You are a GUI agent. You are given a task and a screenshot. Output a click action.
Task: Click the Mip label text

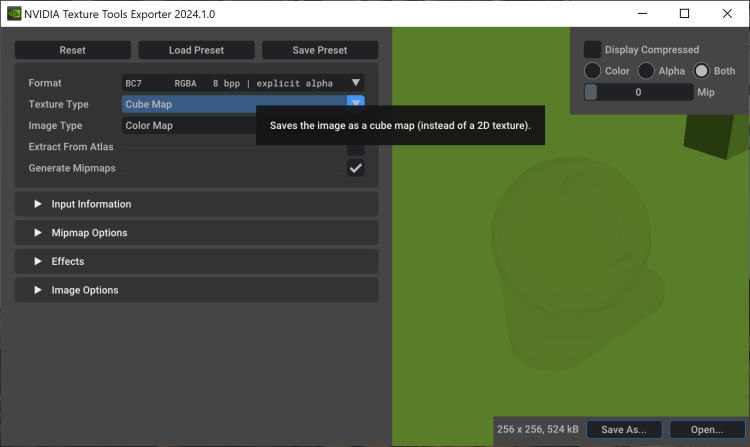pyautogui.click(x=706, y=92)
